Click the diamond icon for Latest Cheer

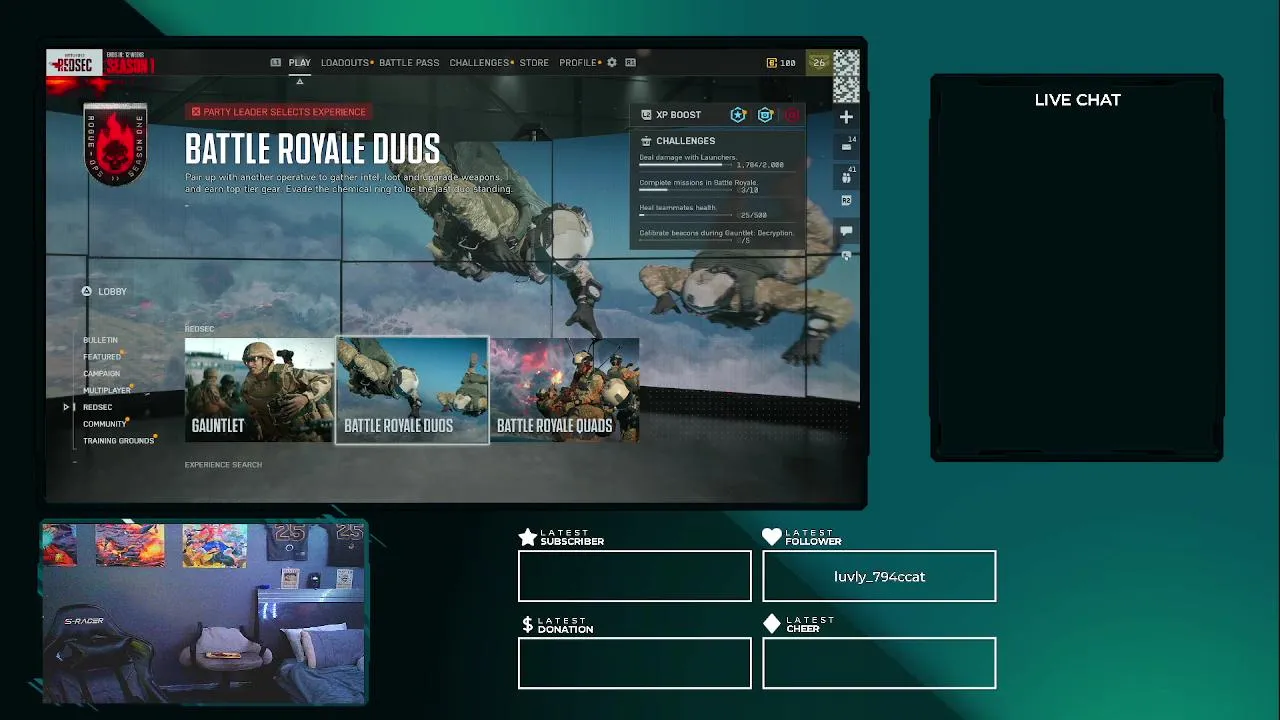[771, 624]
